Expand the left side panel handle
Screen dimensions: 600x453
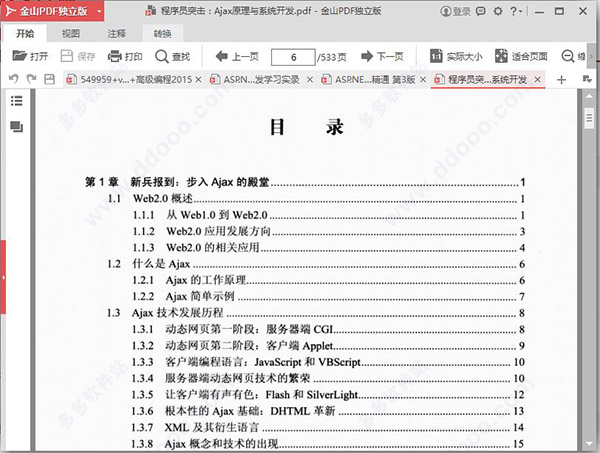(3, 277)
